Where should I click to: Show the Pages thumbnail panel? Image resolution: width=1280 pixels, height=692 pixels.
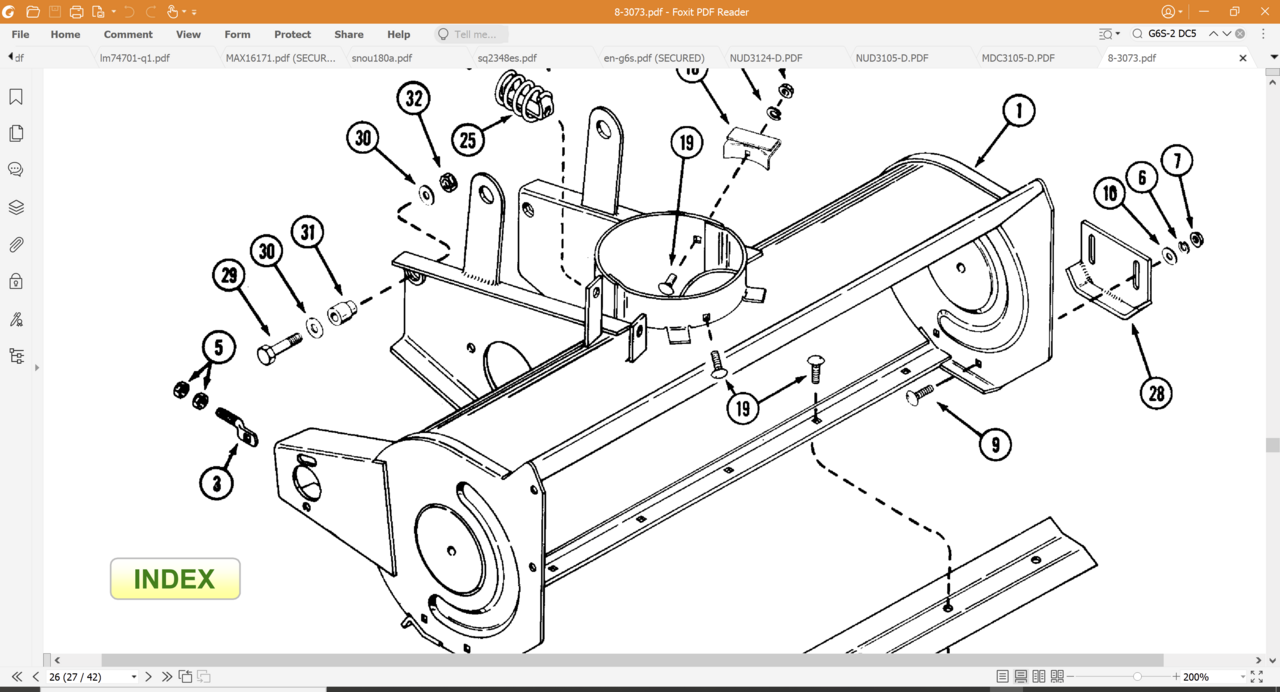click(x=16, y=134)
